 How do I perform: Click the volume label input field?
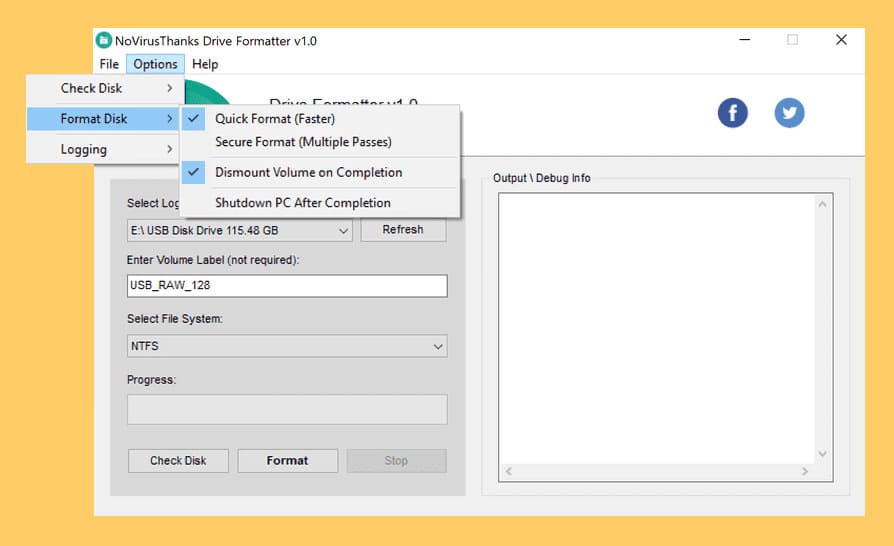pos(287,286)
